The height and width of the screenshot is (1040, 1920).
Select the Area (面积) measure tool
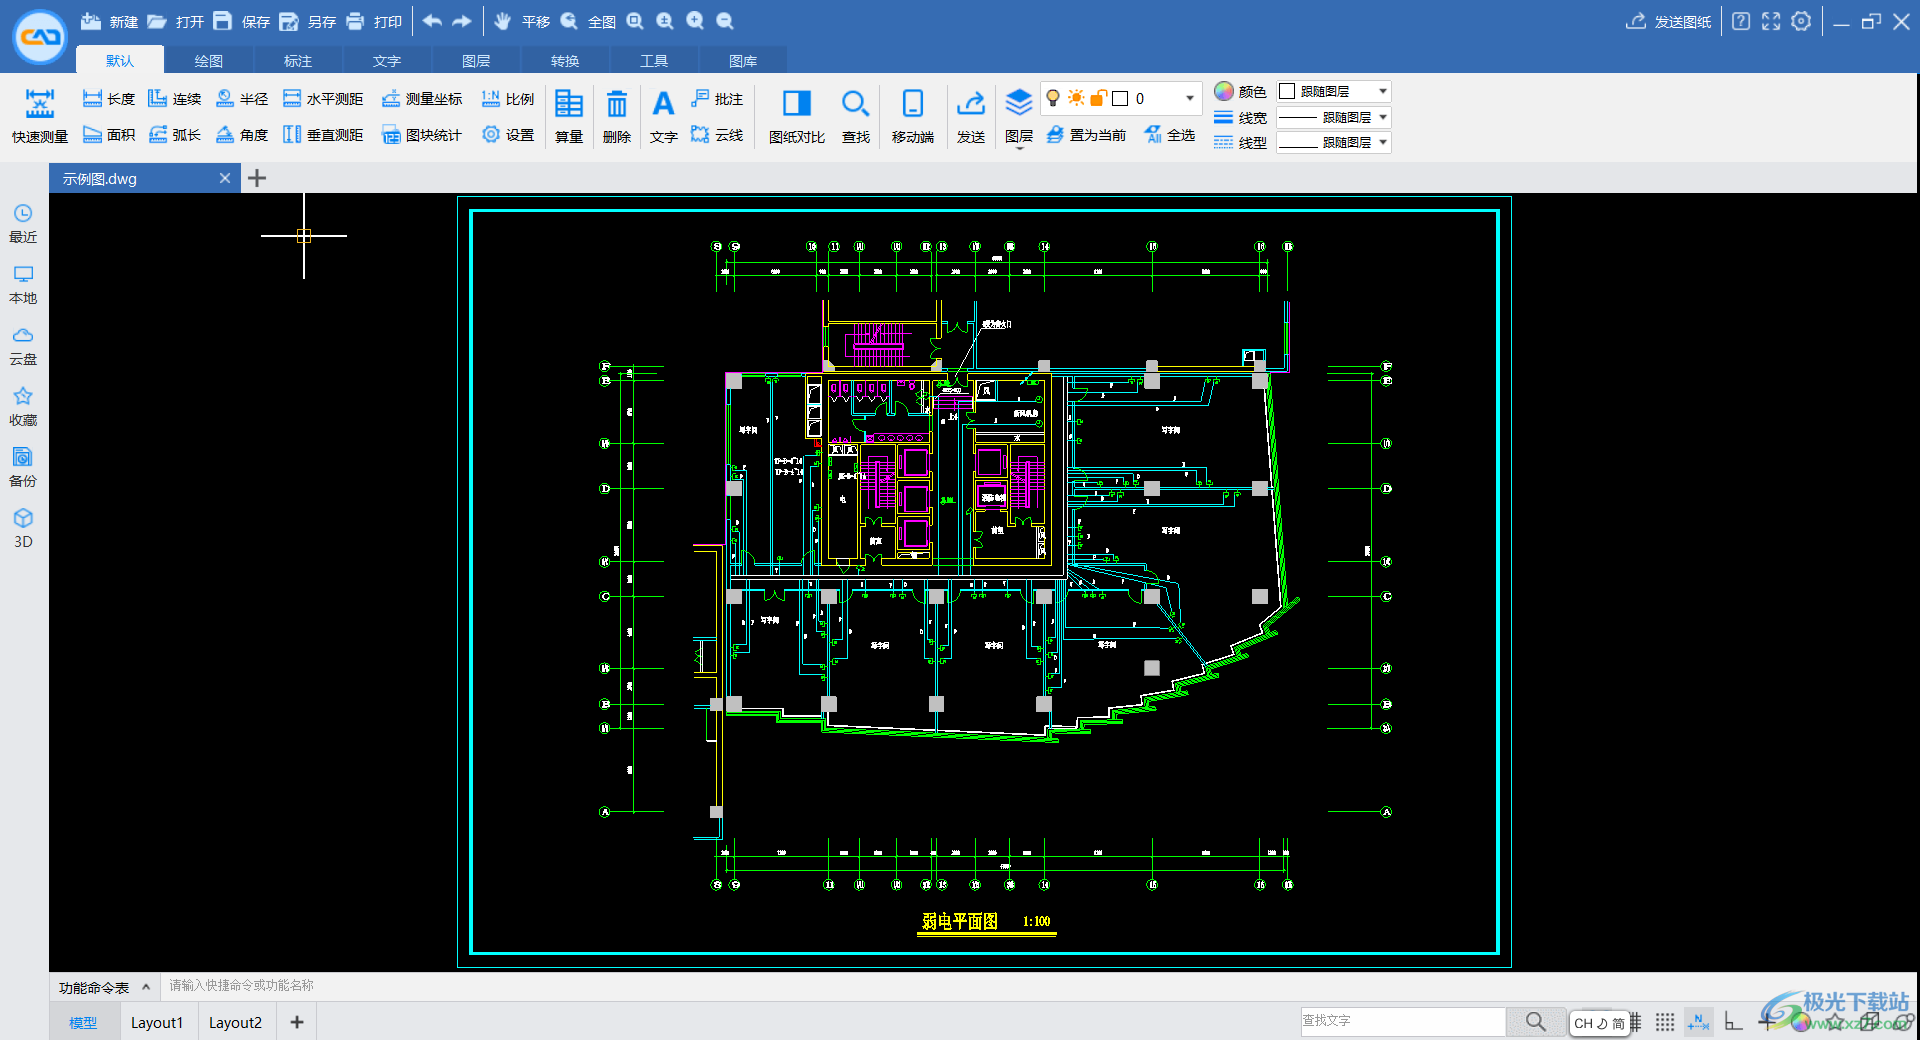[x=108, y=134]
